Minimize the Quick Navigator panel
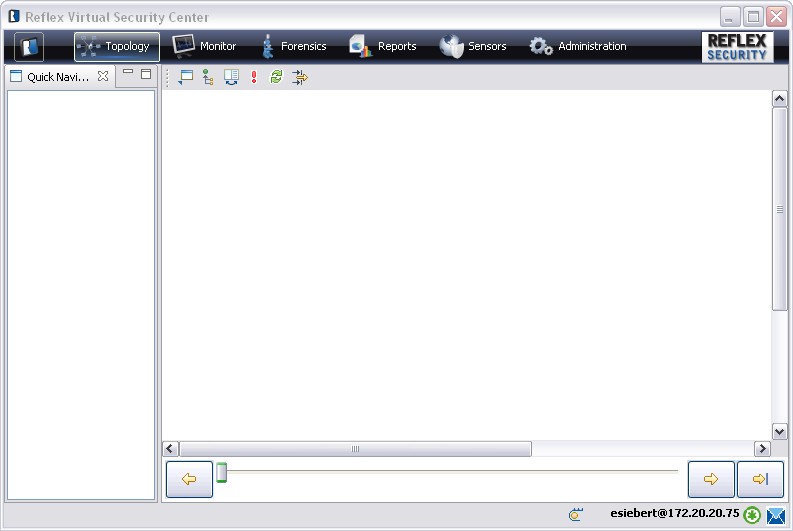Viewport: 793px width, 531px height. [x=128, y=73]
